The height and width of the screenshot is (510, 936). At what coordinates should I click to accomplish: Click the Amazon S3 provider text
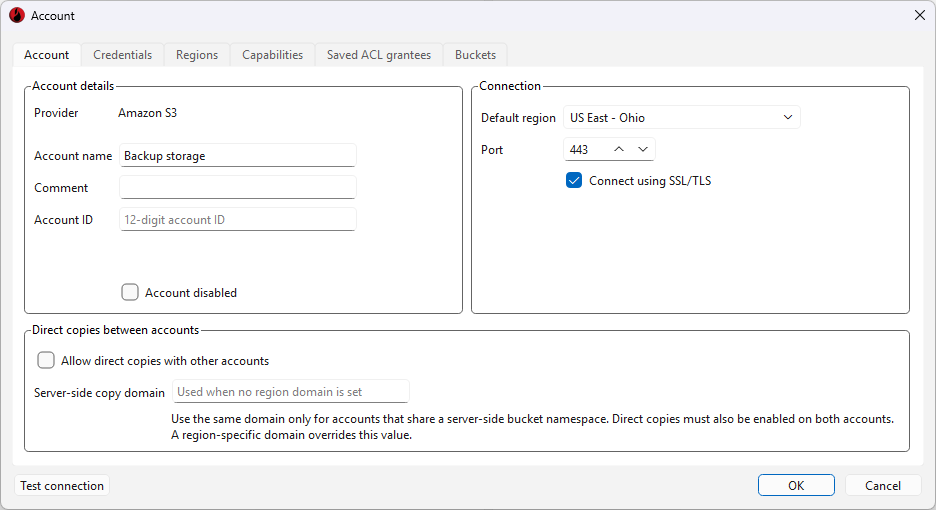(147, 113)
